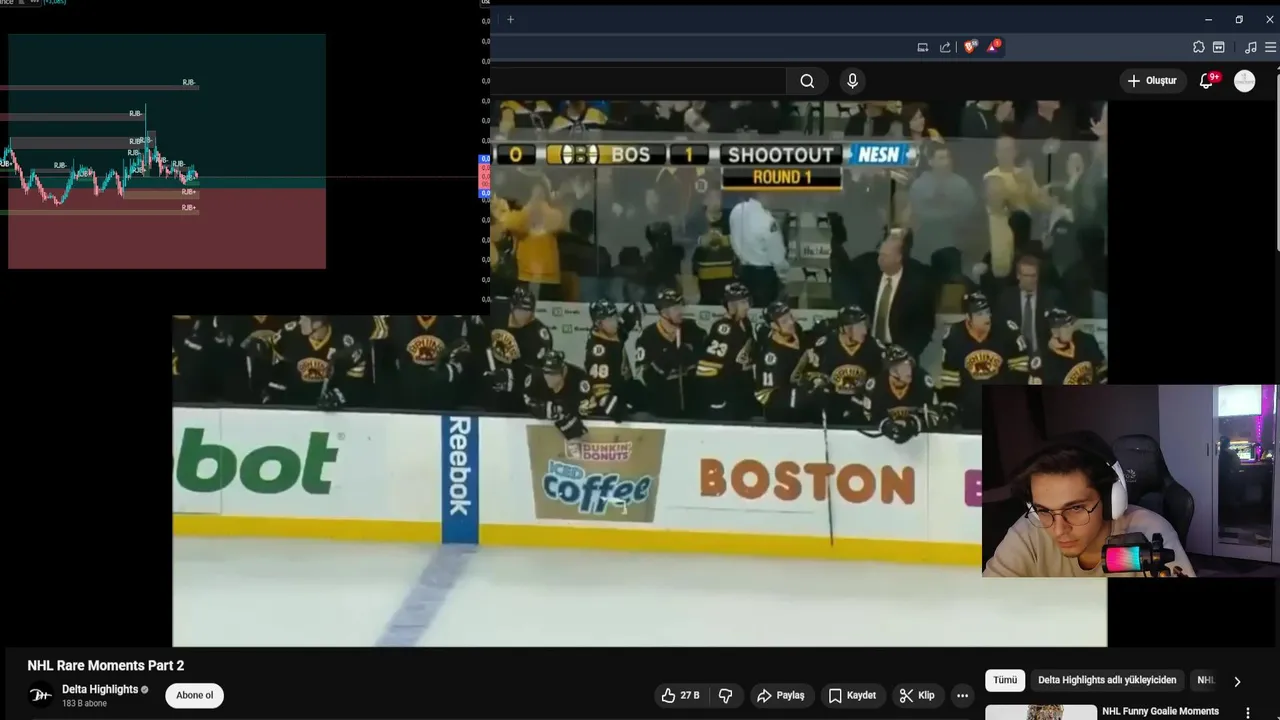Select the Tümü filter chip
The width and height of the screenshot is (1280, 720).
pyautogui.click(x=1005, y=680)
